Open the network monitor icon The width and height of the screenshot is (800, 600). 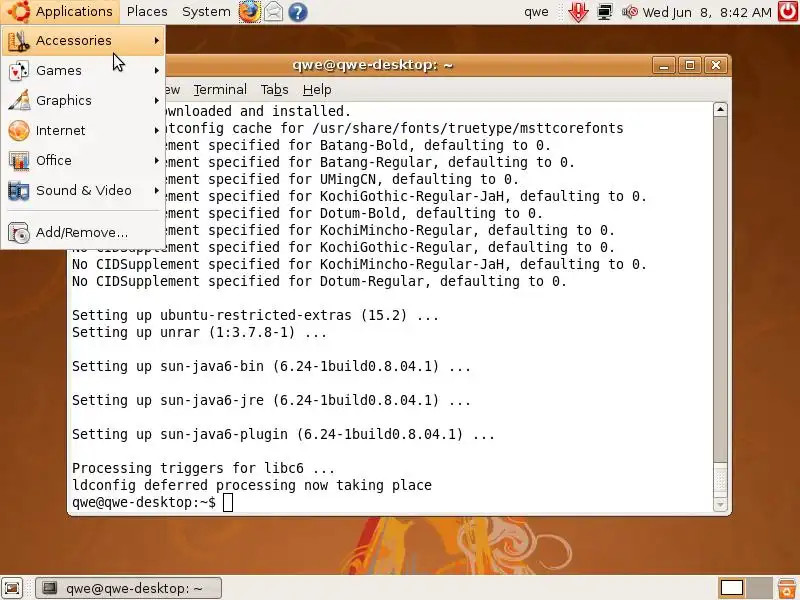click(x=605, y=12)
